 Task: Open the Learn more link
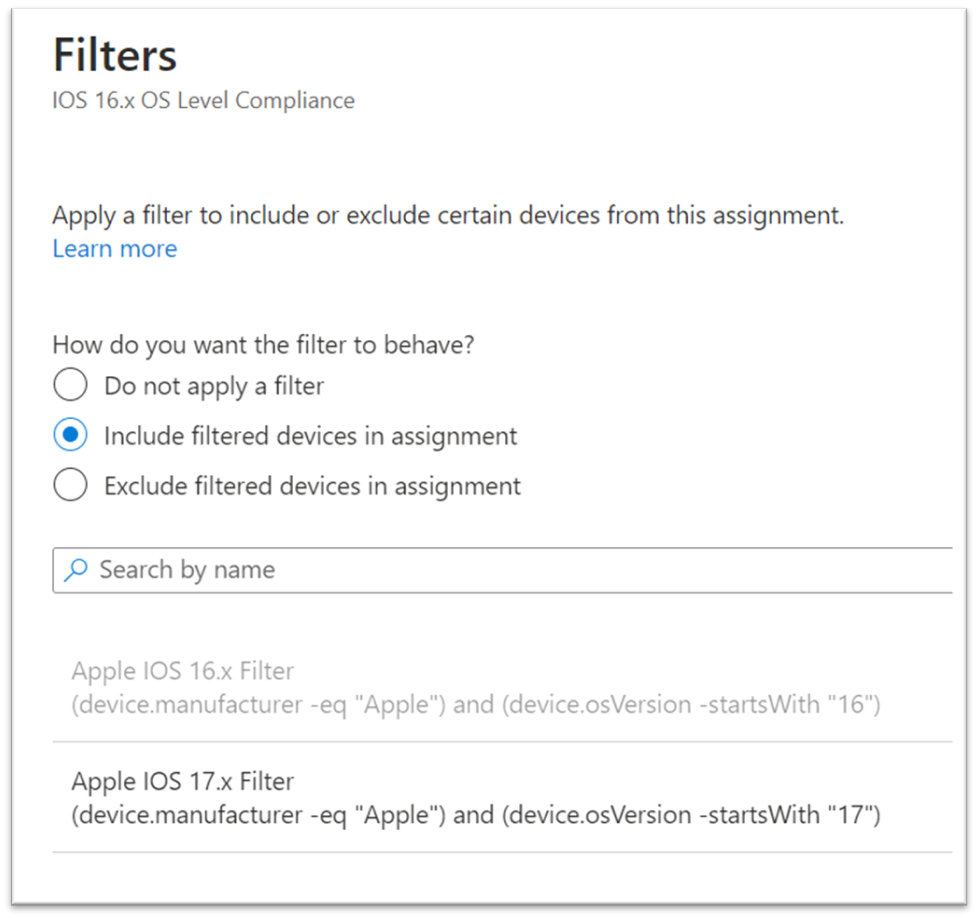[x=115, y=248]
